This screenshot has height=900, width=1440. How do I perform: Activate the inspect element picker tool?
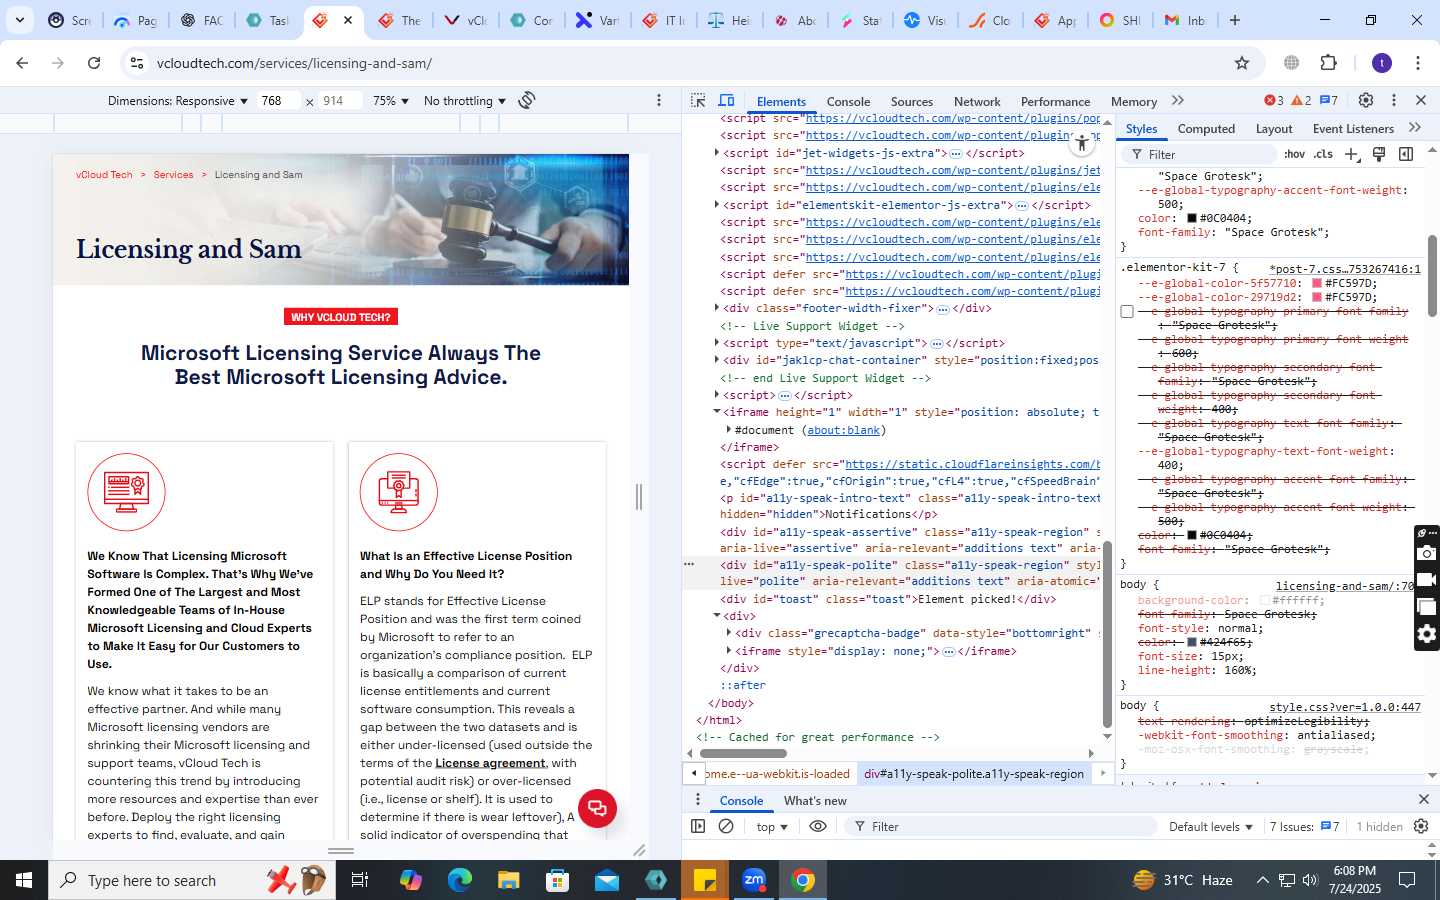698,100
